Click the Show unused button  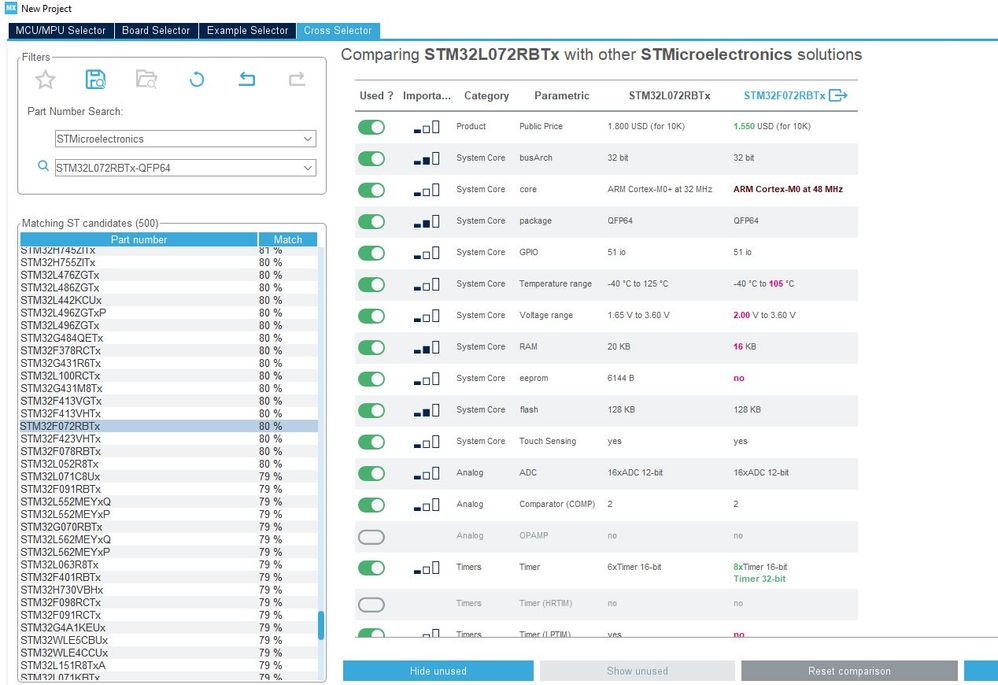click(637, 671)
